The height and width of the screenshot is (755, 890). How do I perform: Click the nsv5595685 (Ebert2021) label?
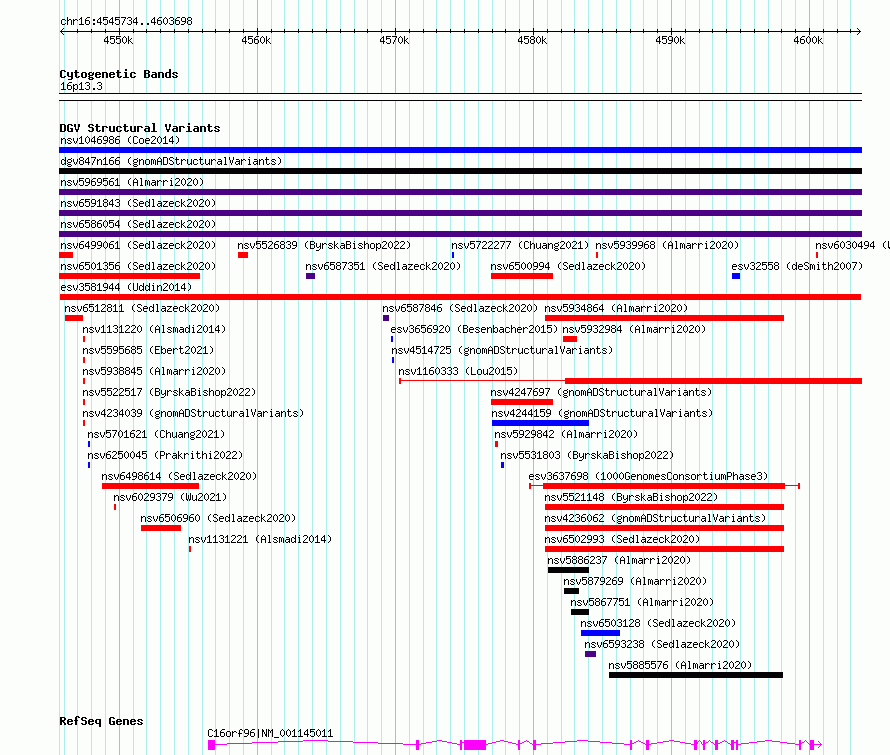148,350
